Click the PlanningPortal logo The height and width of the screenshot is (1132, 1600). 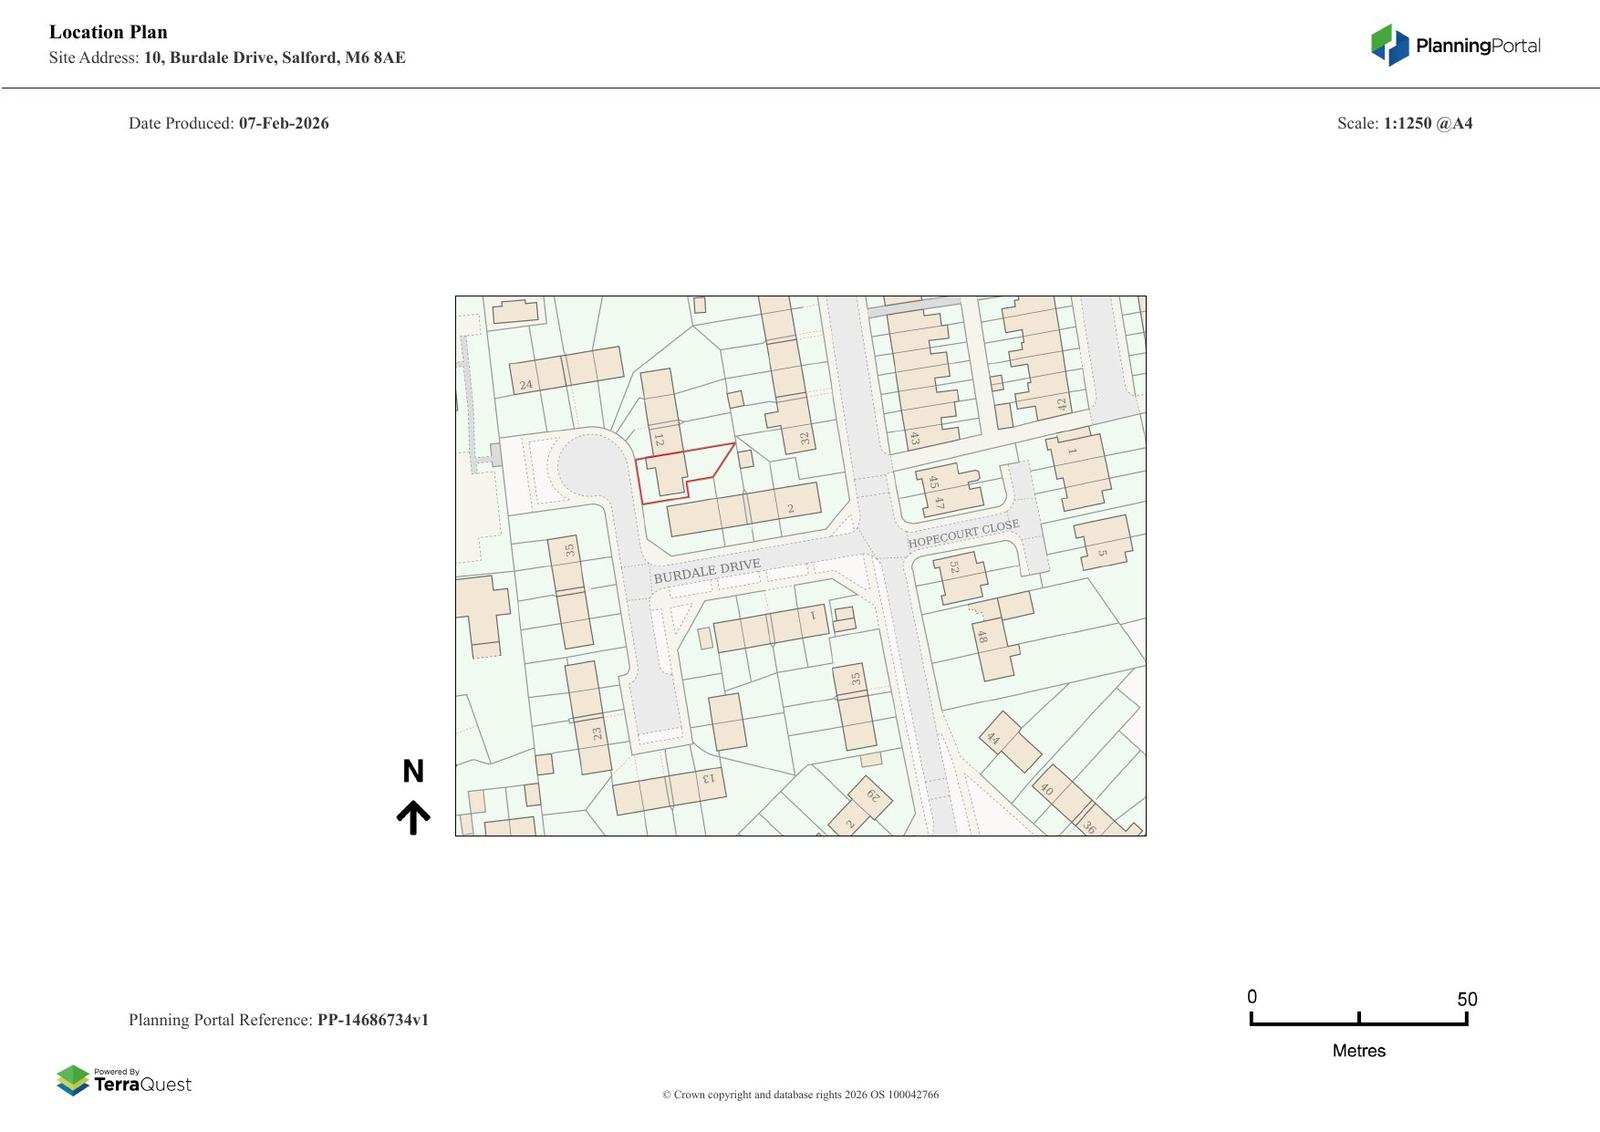pos(1455,45)
